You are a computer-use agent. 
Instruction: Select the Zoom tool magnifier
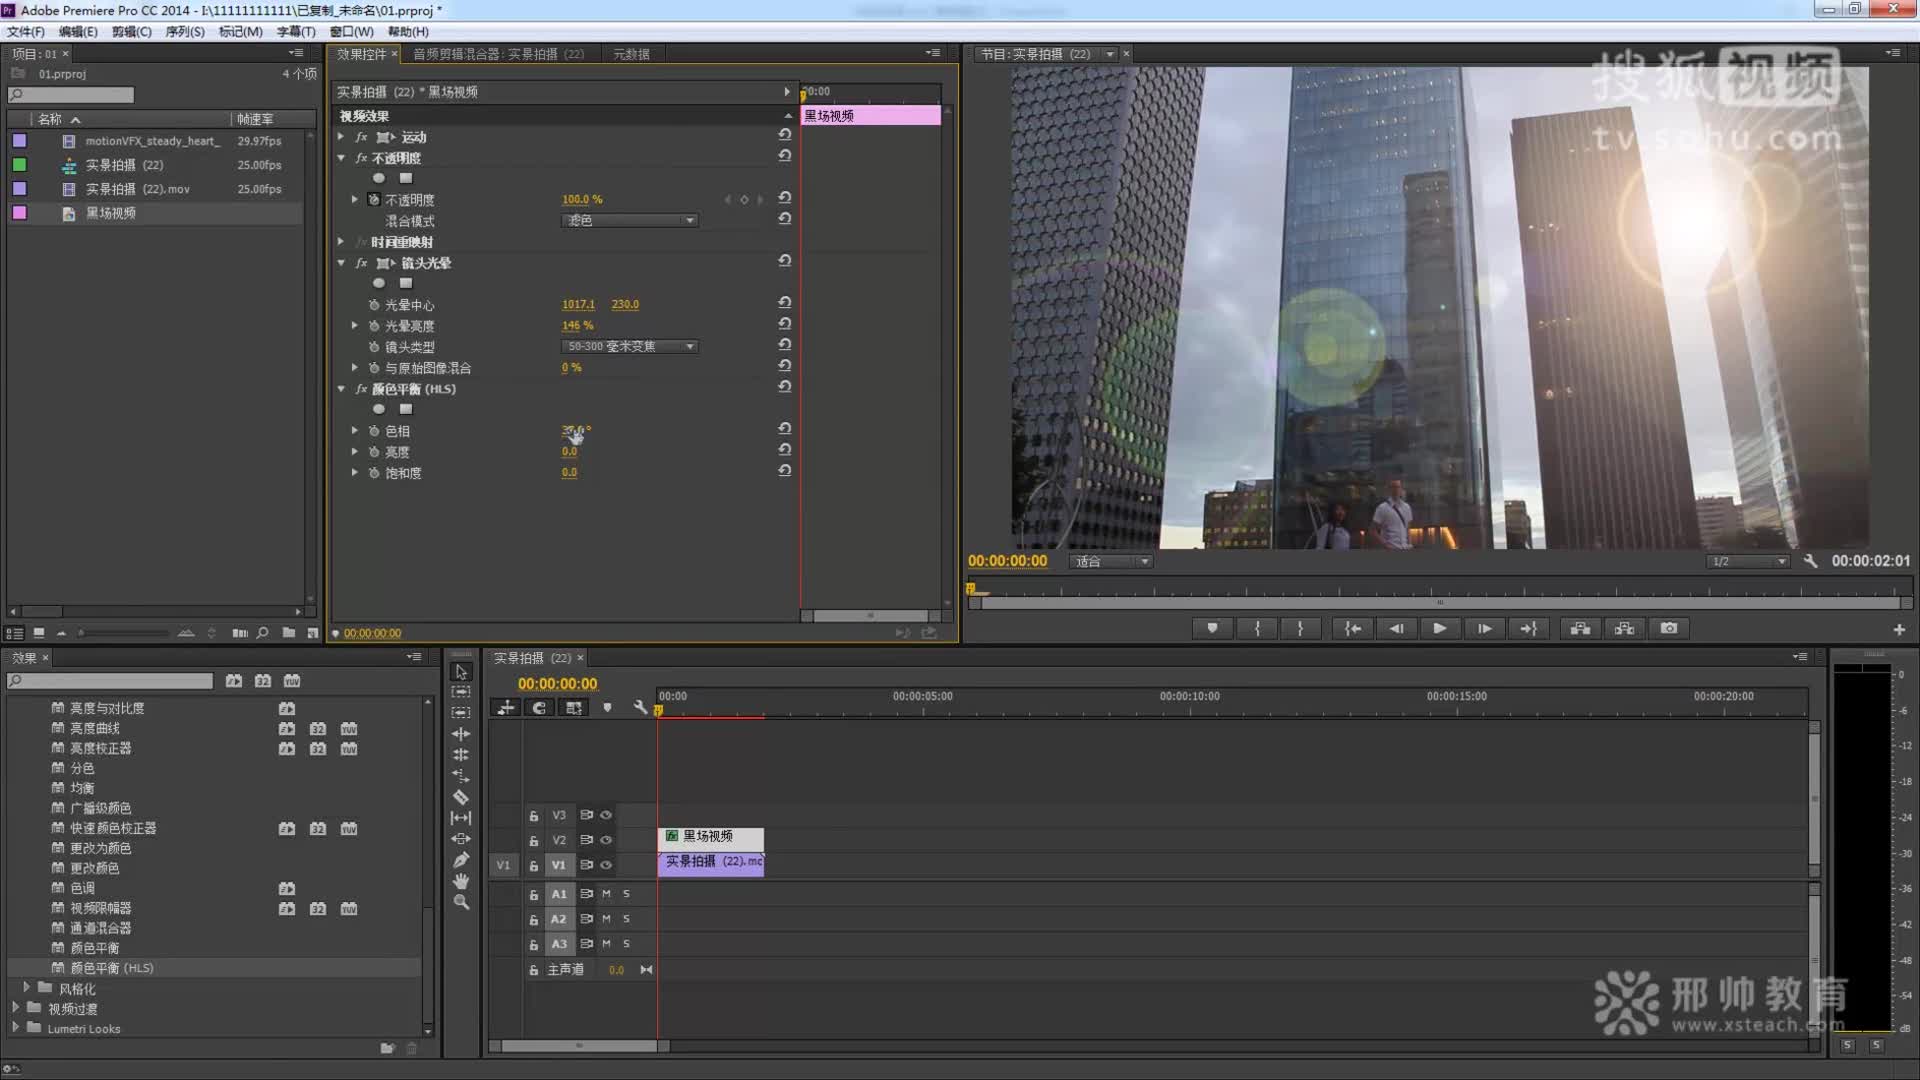tap(461, 902)
